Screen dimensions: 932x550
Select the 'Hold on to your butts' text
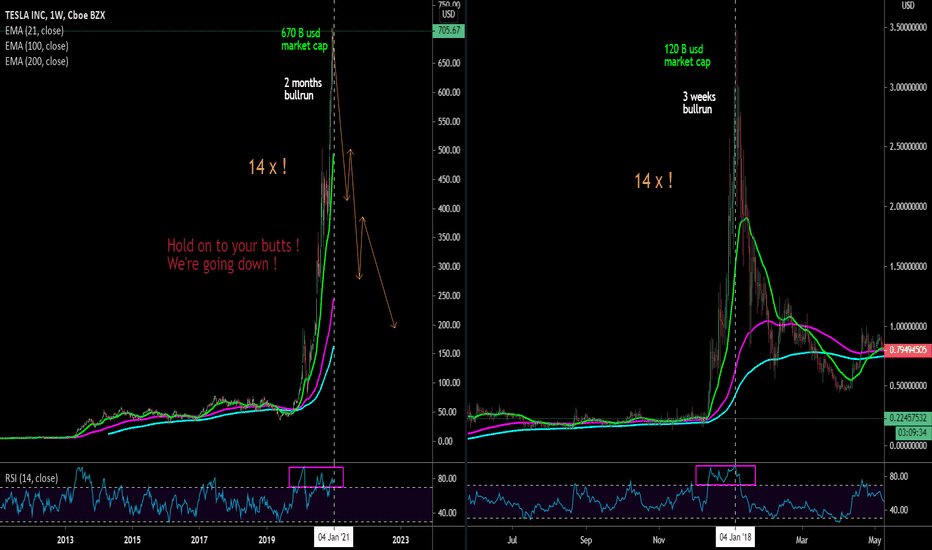[x=233, y=254]
